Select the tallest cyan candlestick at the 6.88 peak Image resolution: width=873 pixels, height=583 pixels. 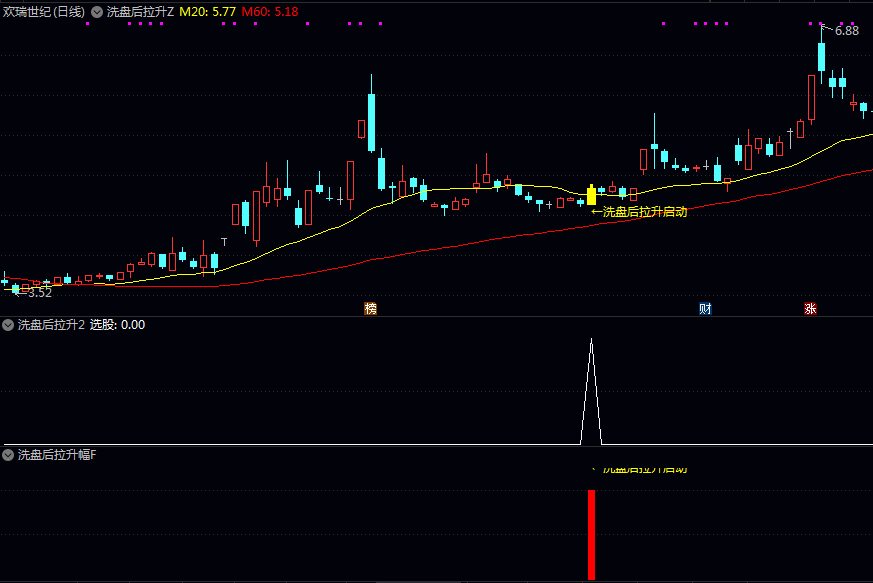pos(821,55)
